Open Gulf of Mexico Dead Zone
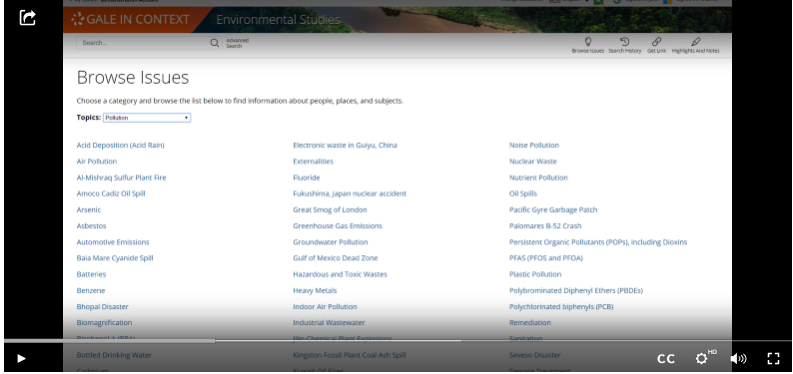This screenshot has height=374, width=793. tap(335, 258)
